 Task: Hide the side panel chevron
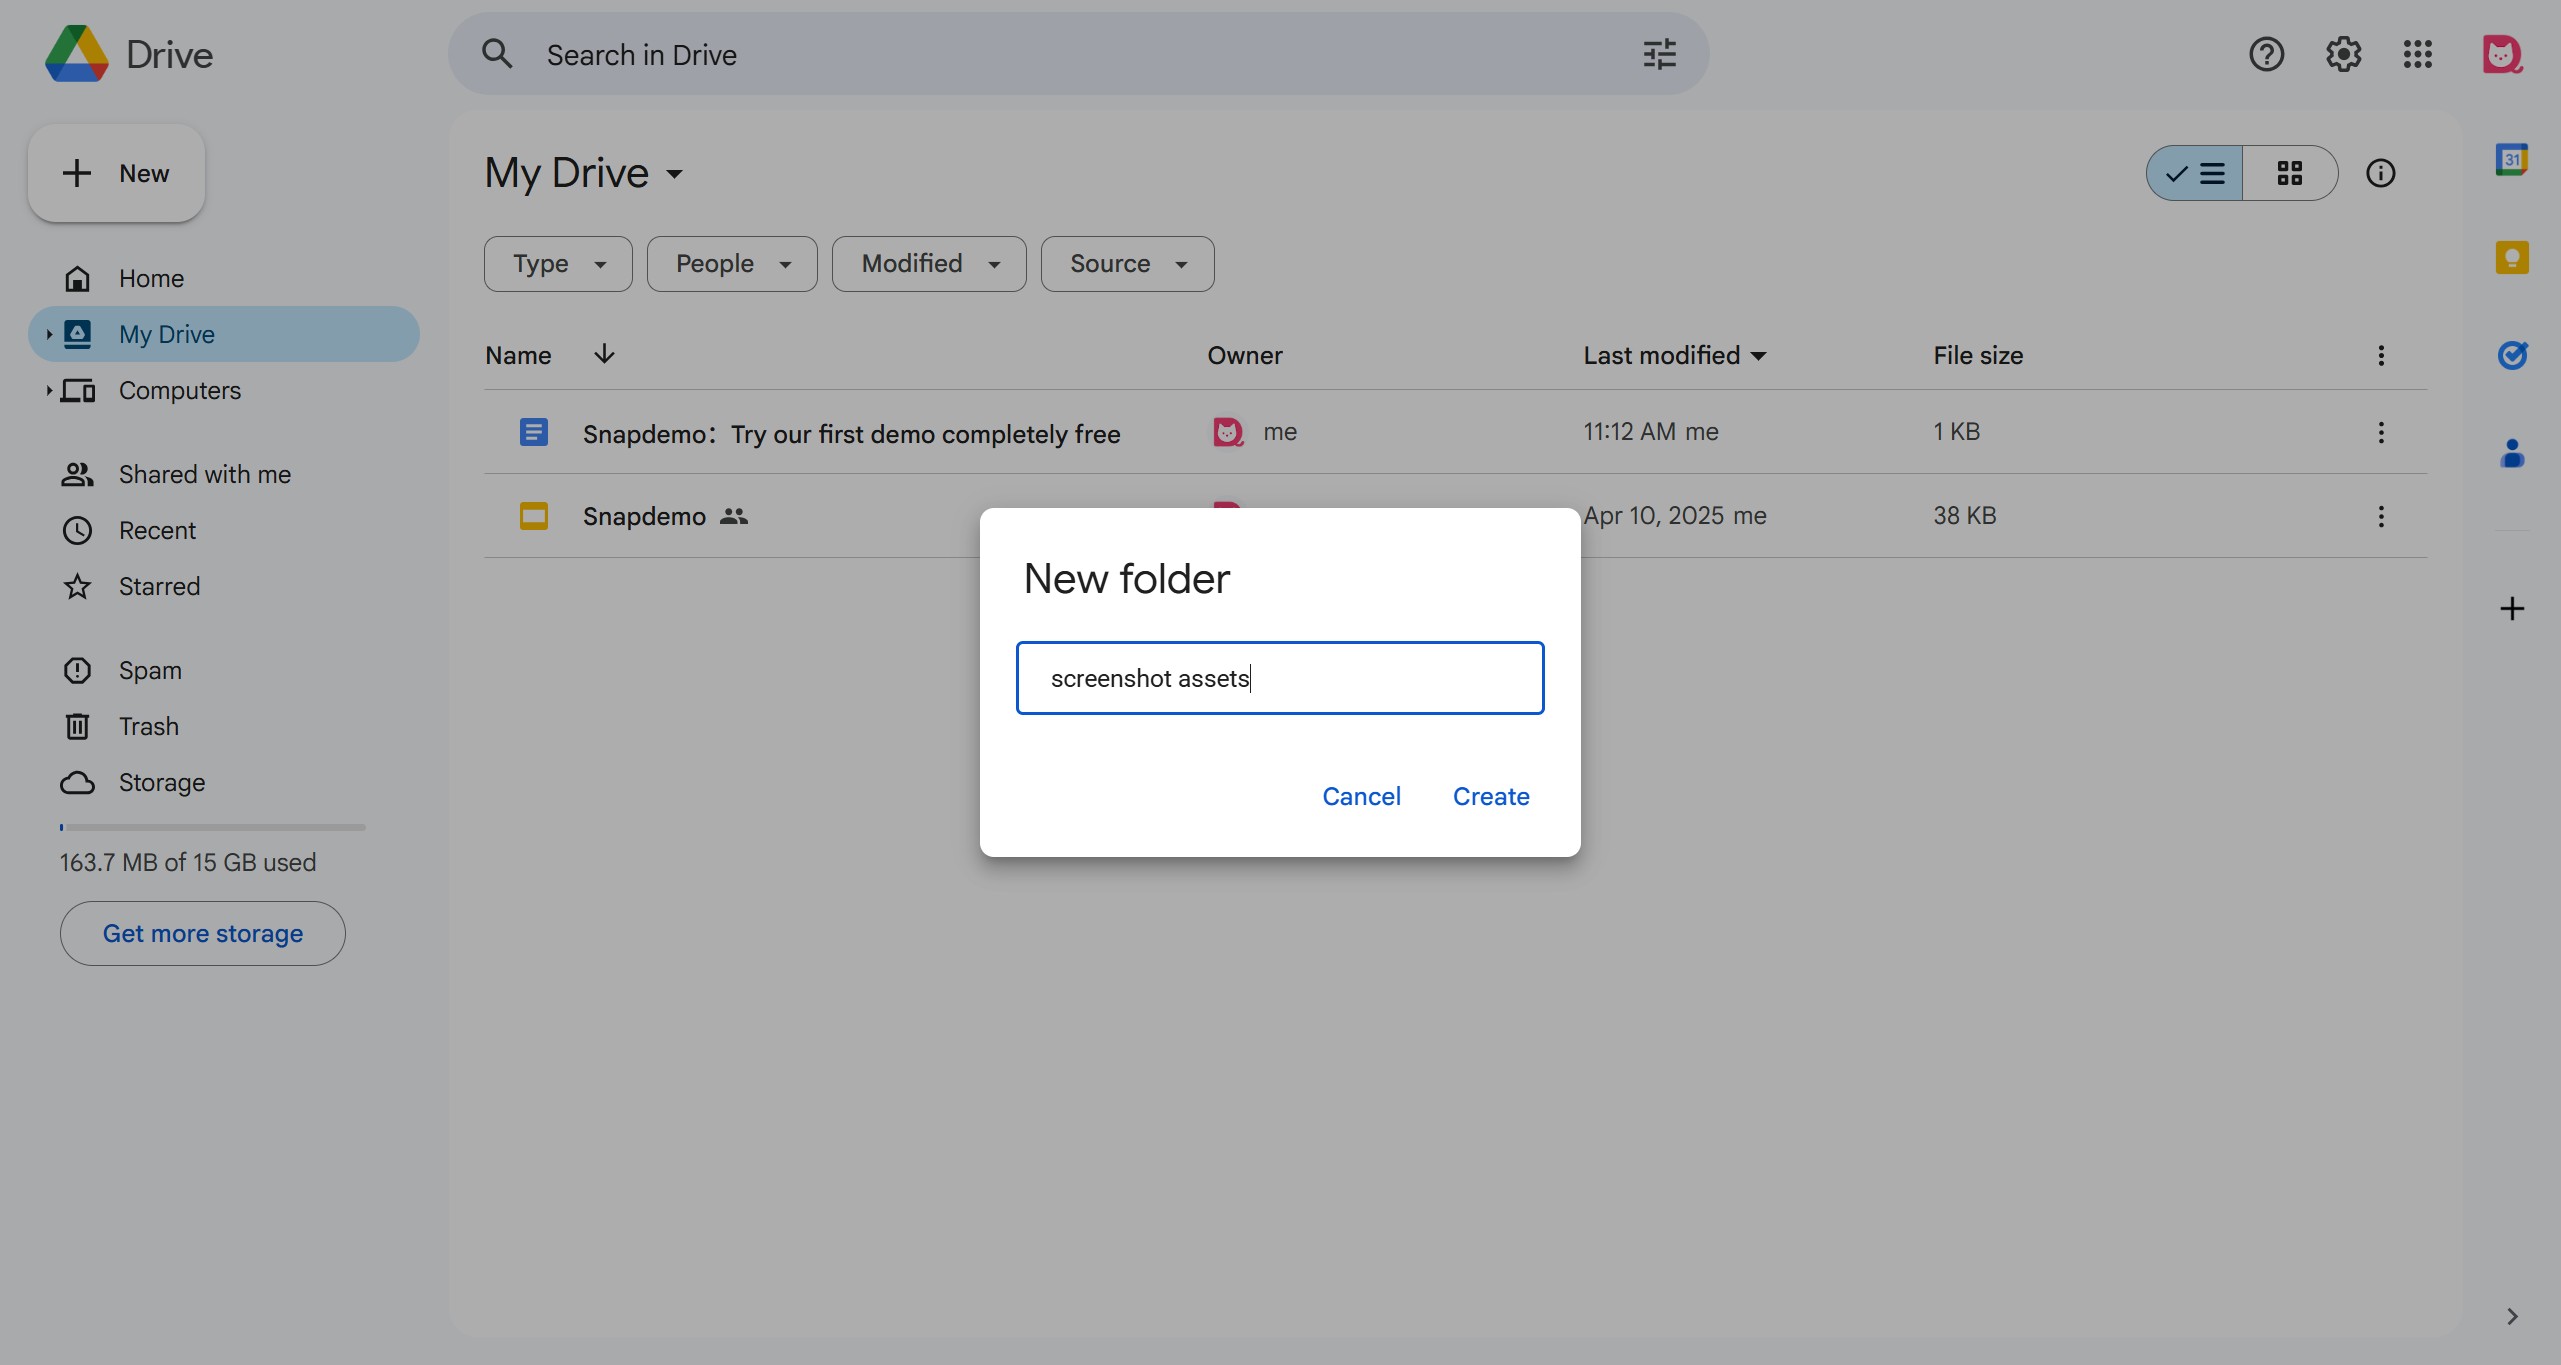[2512, 1316]
